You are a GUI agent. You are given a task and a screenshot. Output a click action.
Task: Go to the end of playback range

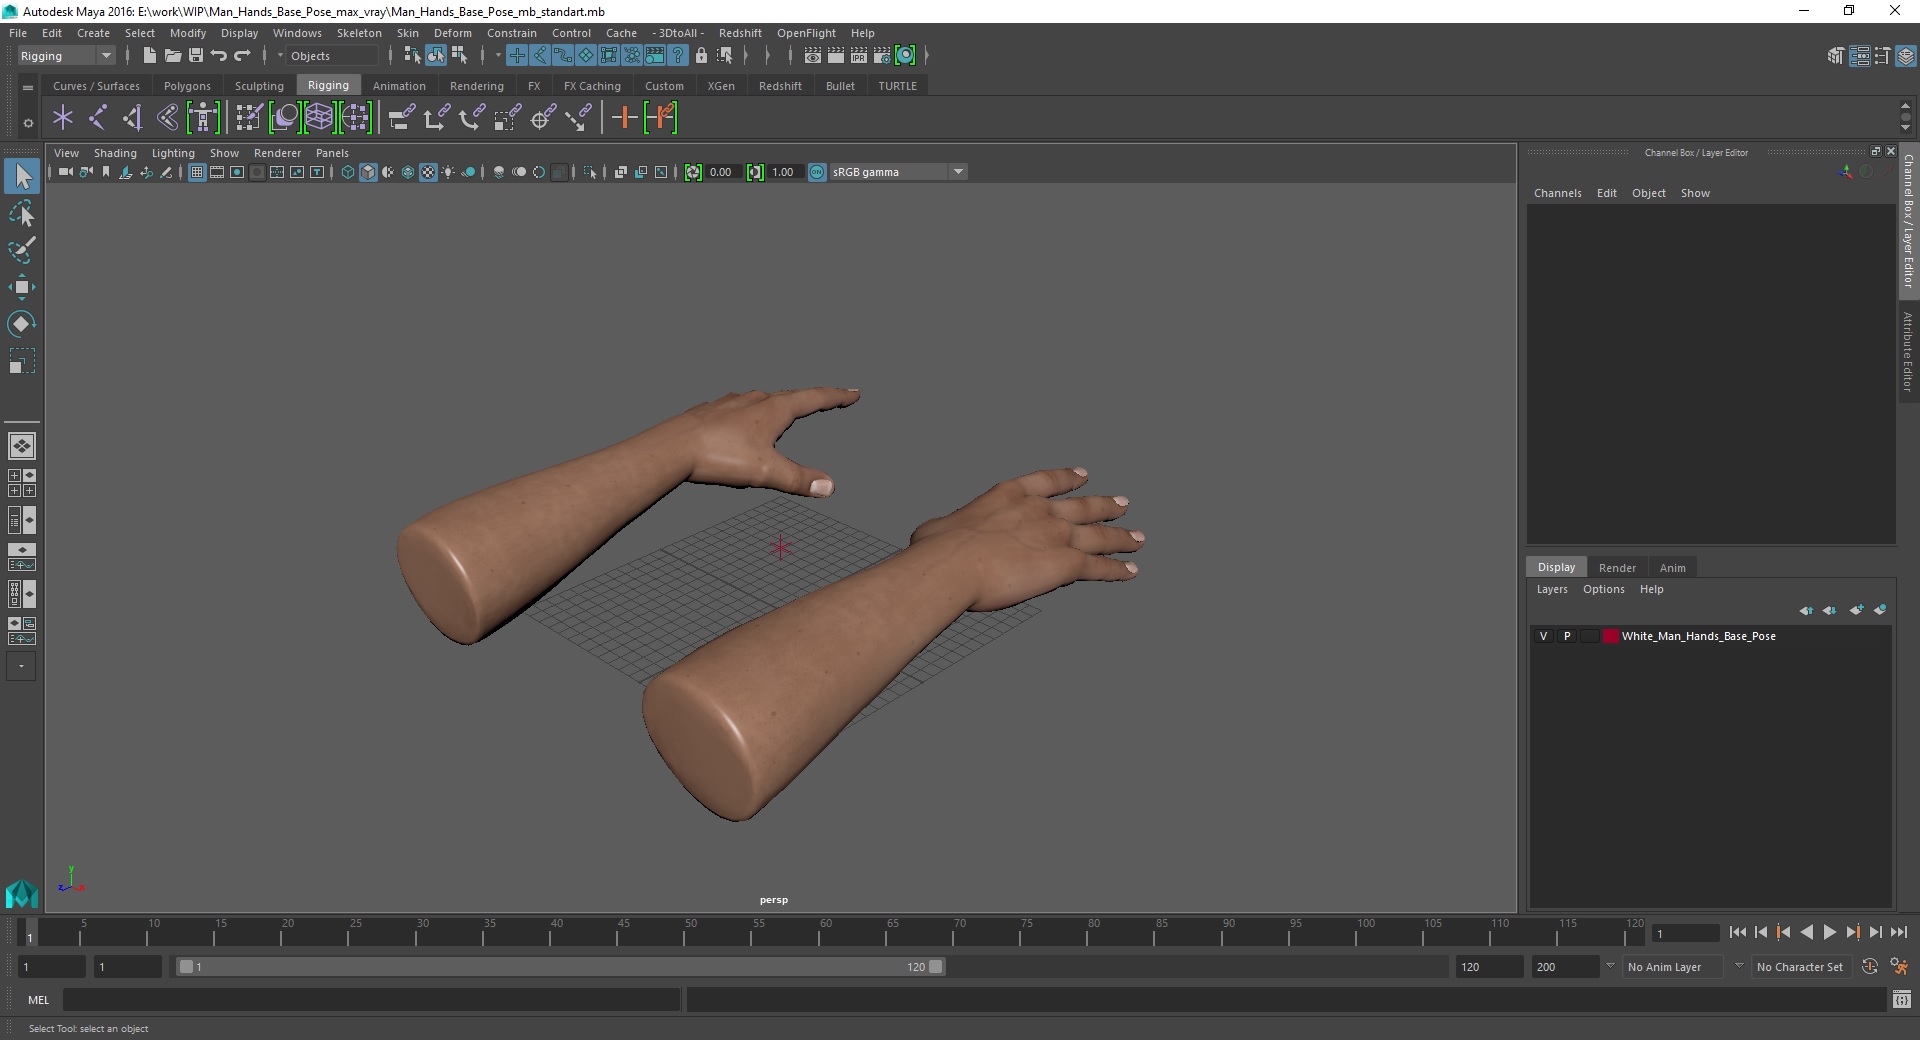click(1898, 932)
